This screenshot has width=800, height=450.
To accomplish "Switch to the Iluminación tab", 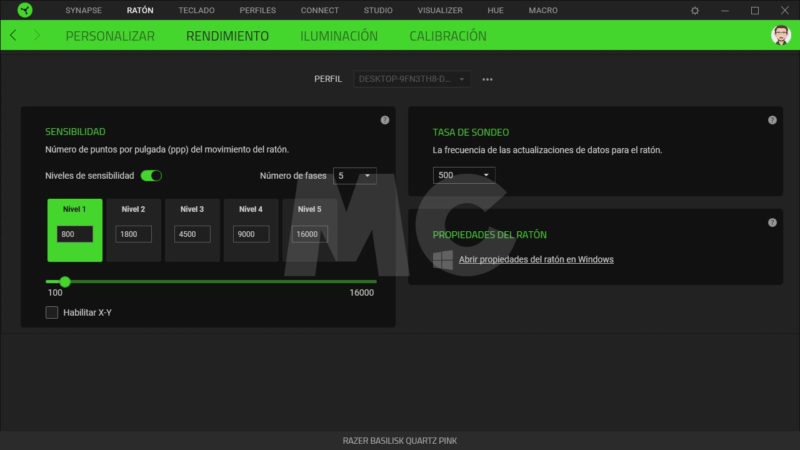I will pos(339,36).
